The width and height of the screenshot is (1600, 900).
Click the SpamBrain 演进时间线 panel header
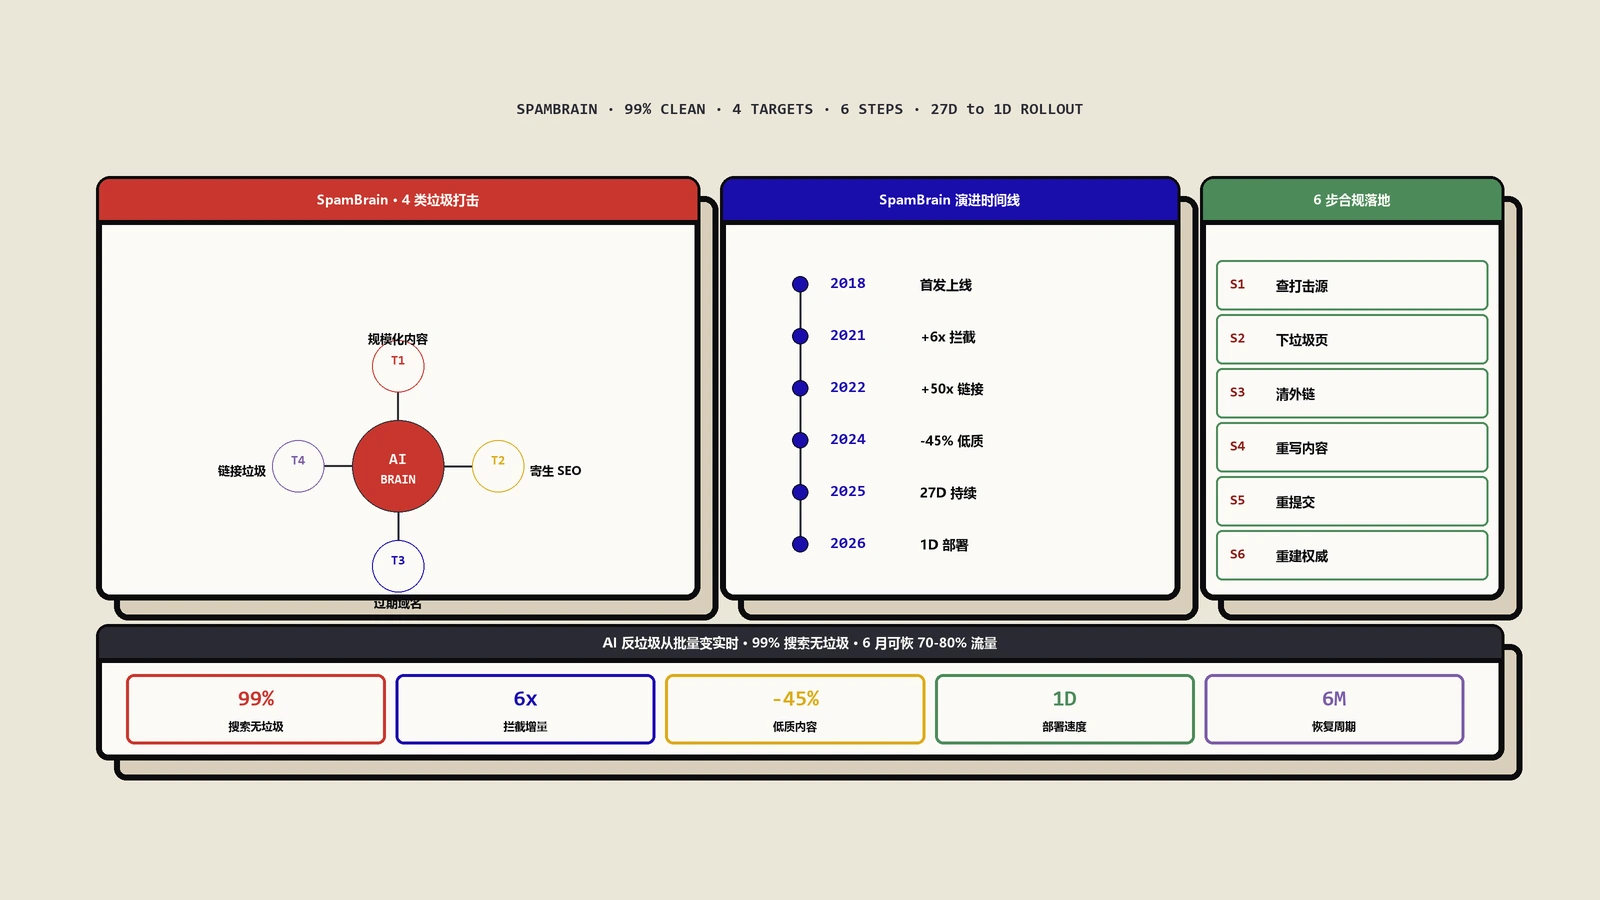pyautogui.click(x=950, y=200)
